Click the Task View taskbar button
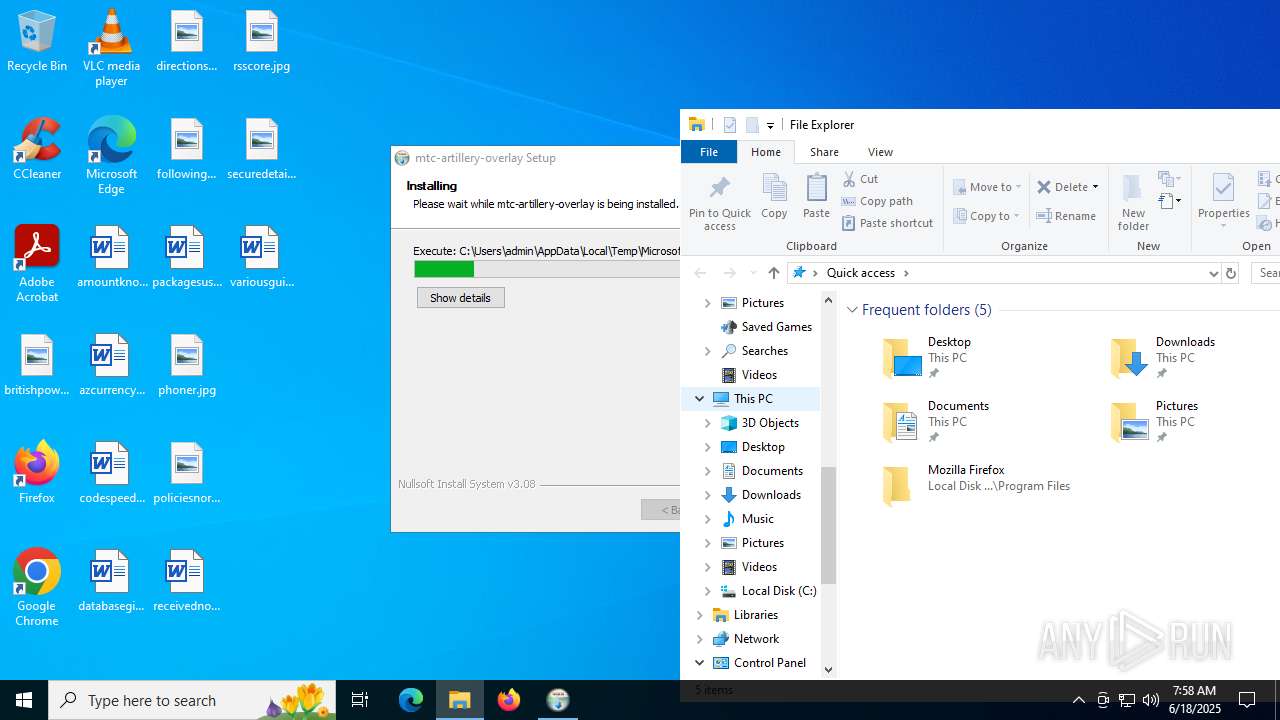The height and width of the screenshot is (720, 1280). 360,700
